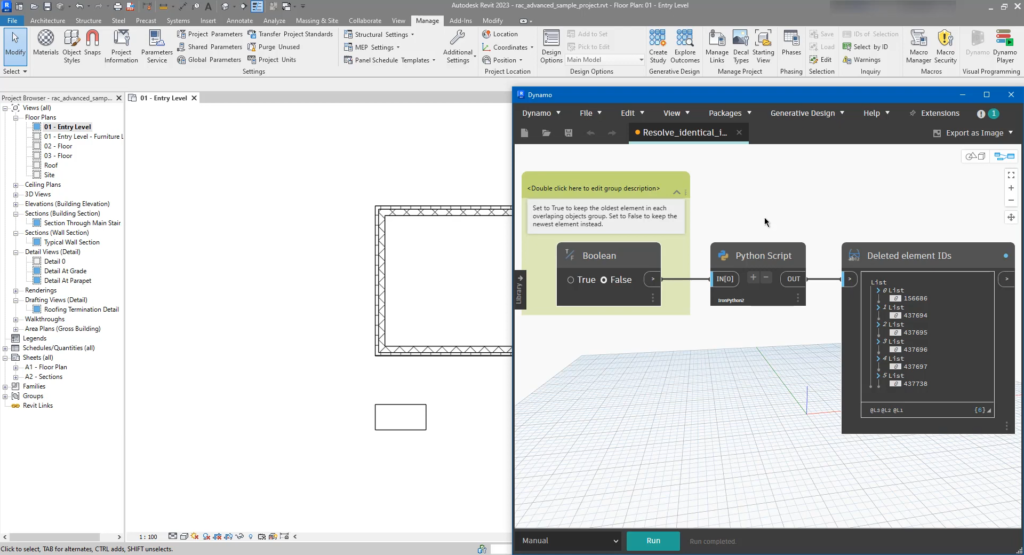The image size is (1024, 555).
Task: Add an input port on Python Script node
Action: coord(753,278)
